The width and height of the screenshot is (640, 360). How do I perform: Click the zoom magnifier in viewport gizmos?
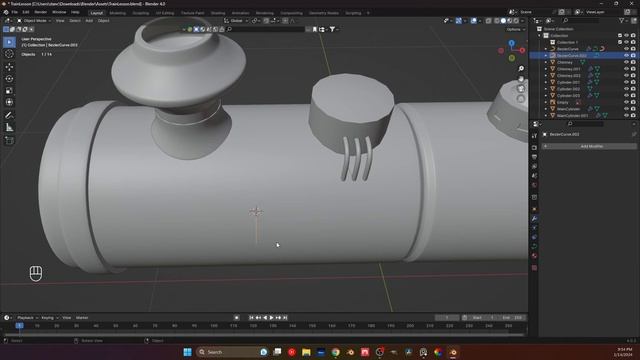(521, 69)
